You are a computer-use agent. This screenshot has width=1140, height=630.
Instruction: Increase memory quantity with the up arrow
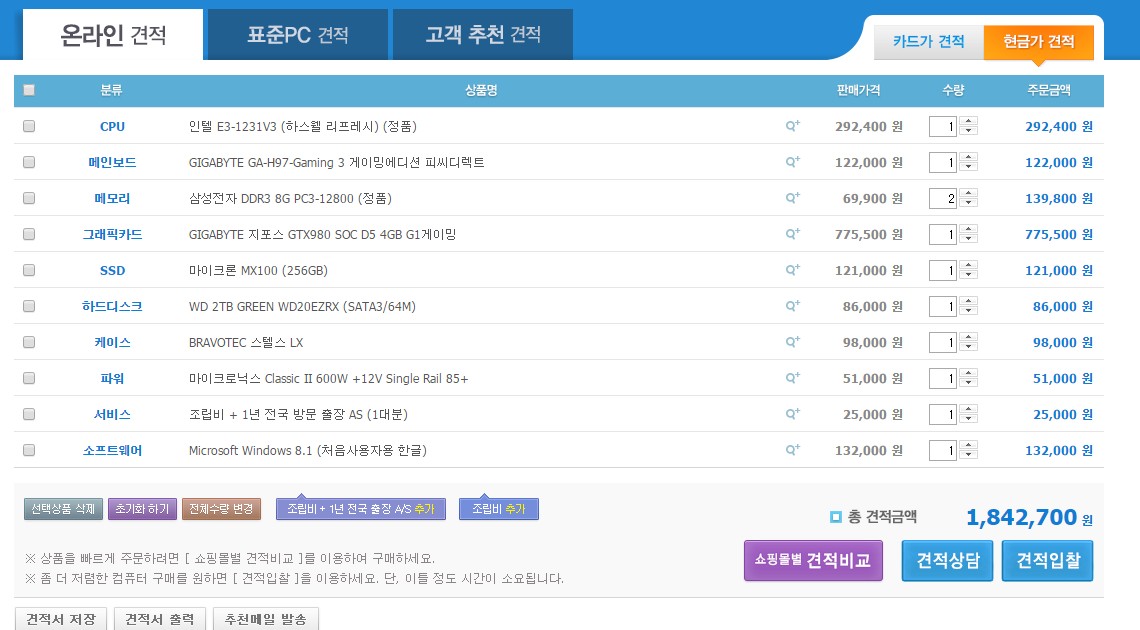[x=968, y=193]
